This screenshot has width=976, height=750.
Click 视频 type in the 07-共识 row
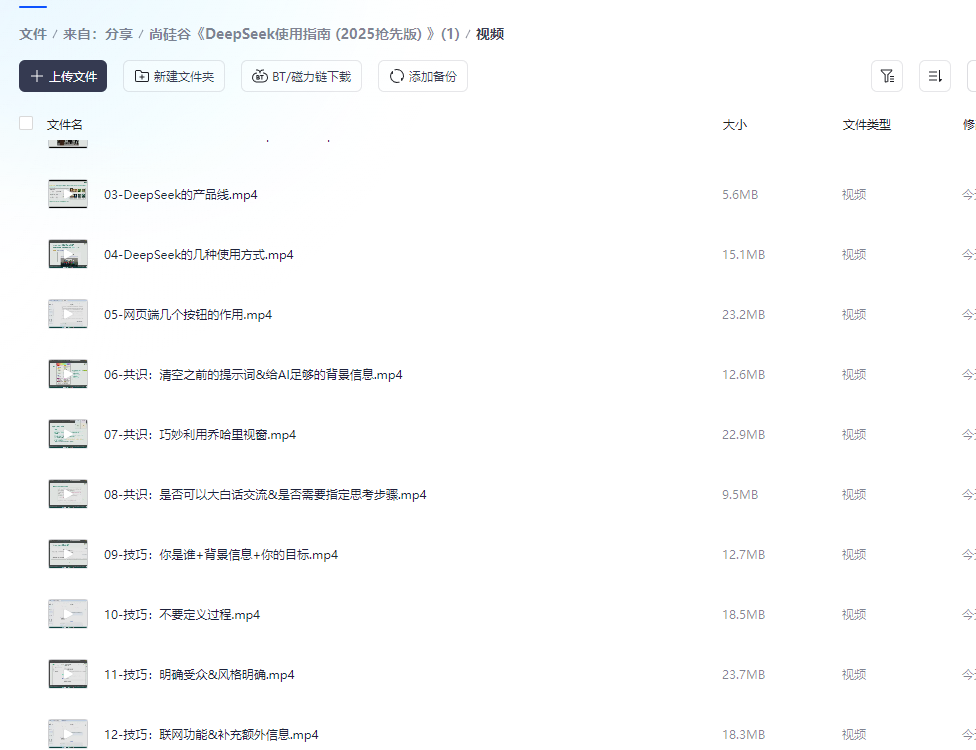click(854, 435)
